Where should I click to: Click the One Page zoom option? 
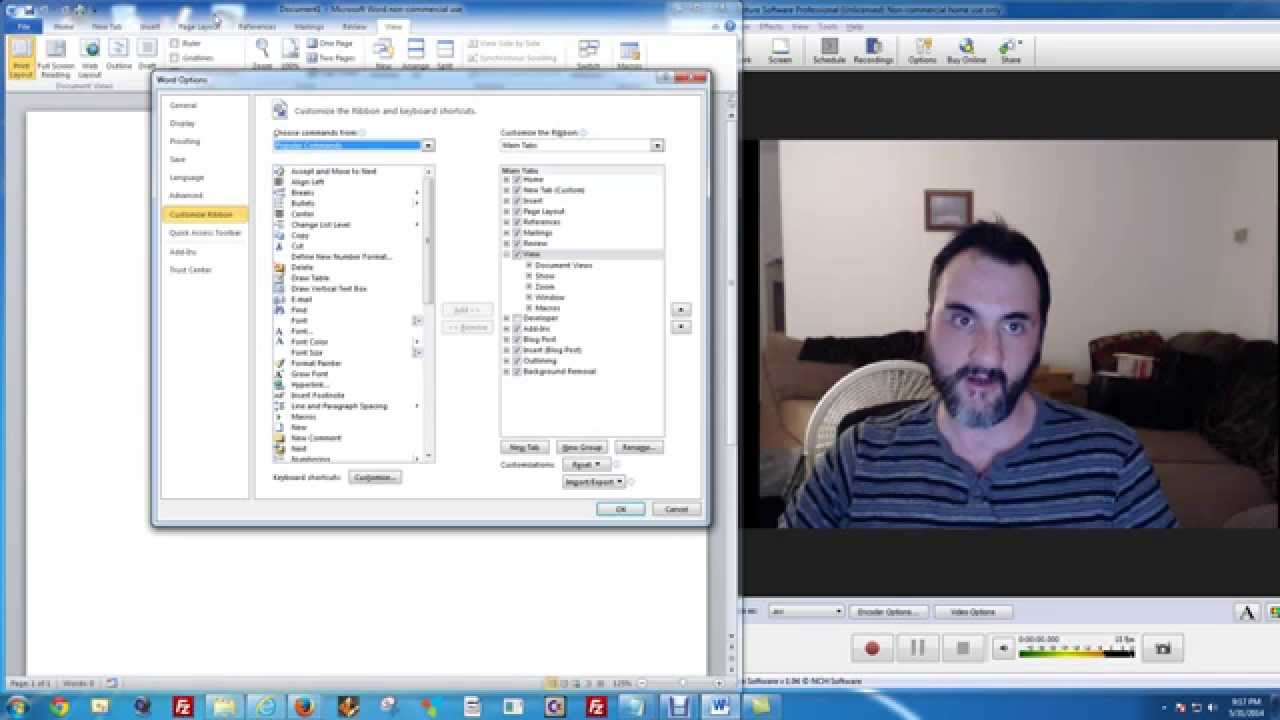332,44
